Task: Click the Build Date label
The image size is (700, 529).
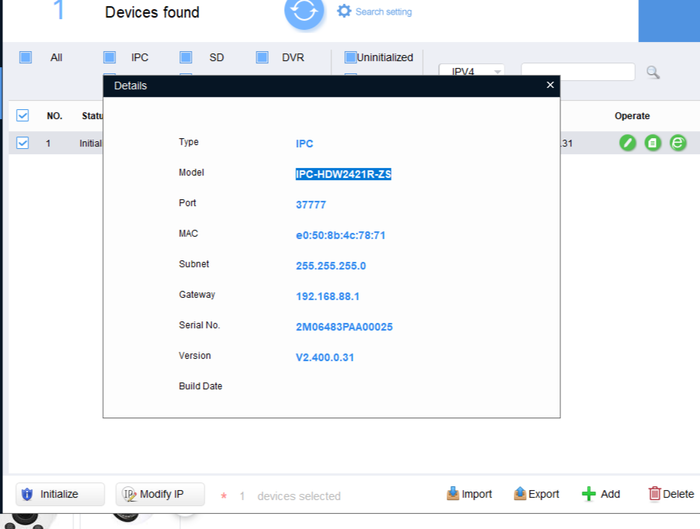Action: click(200, 386)
